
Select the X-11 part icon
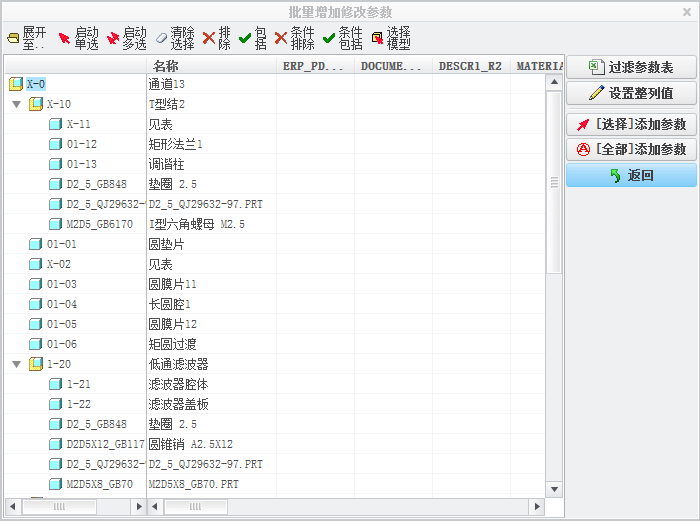55,124
